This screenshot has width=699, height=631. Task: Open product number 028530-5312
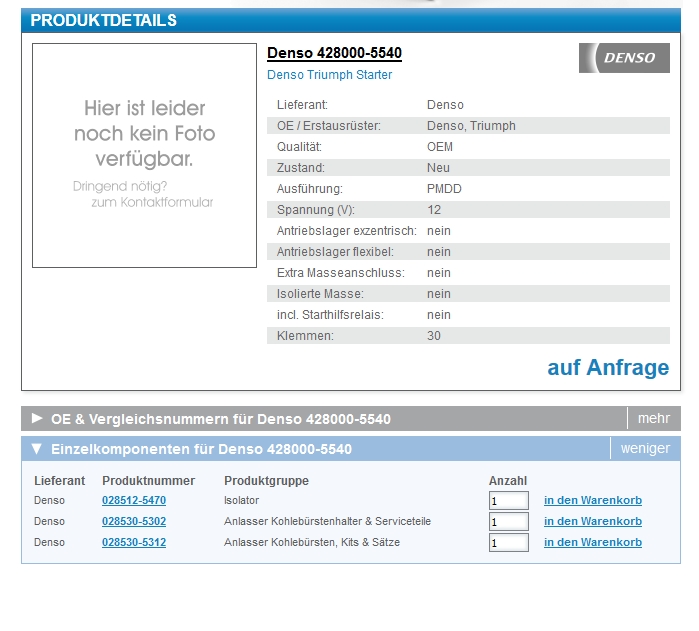tap(134, 542)
